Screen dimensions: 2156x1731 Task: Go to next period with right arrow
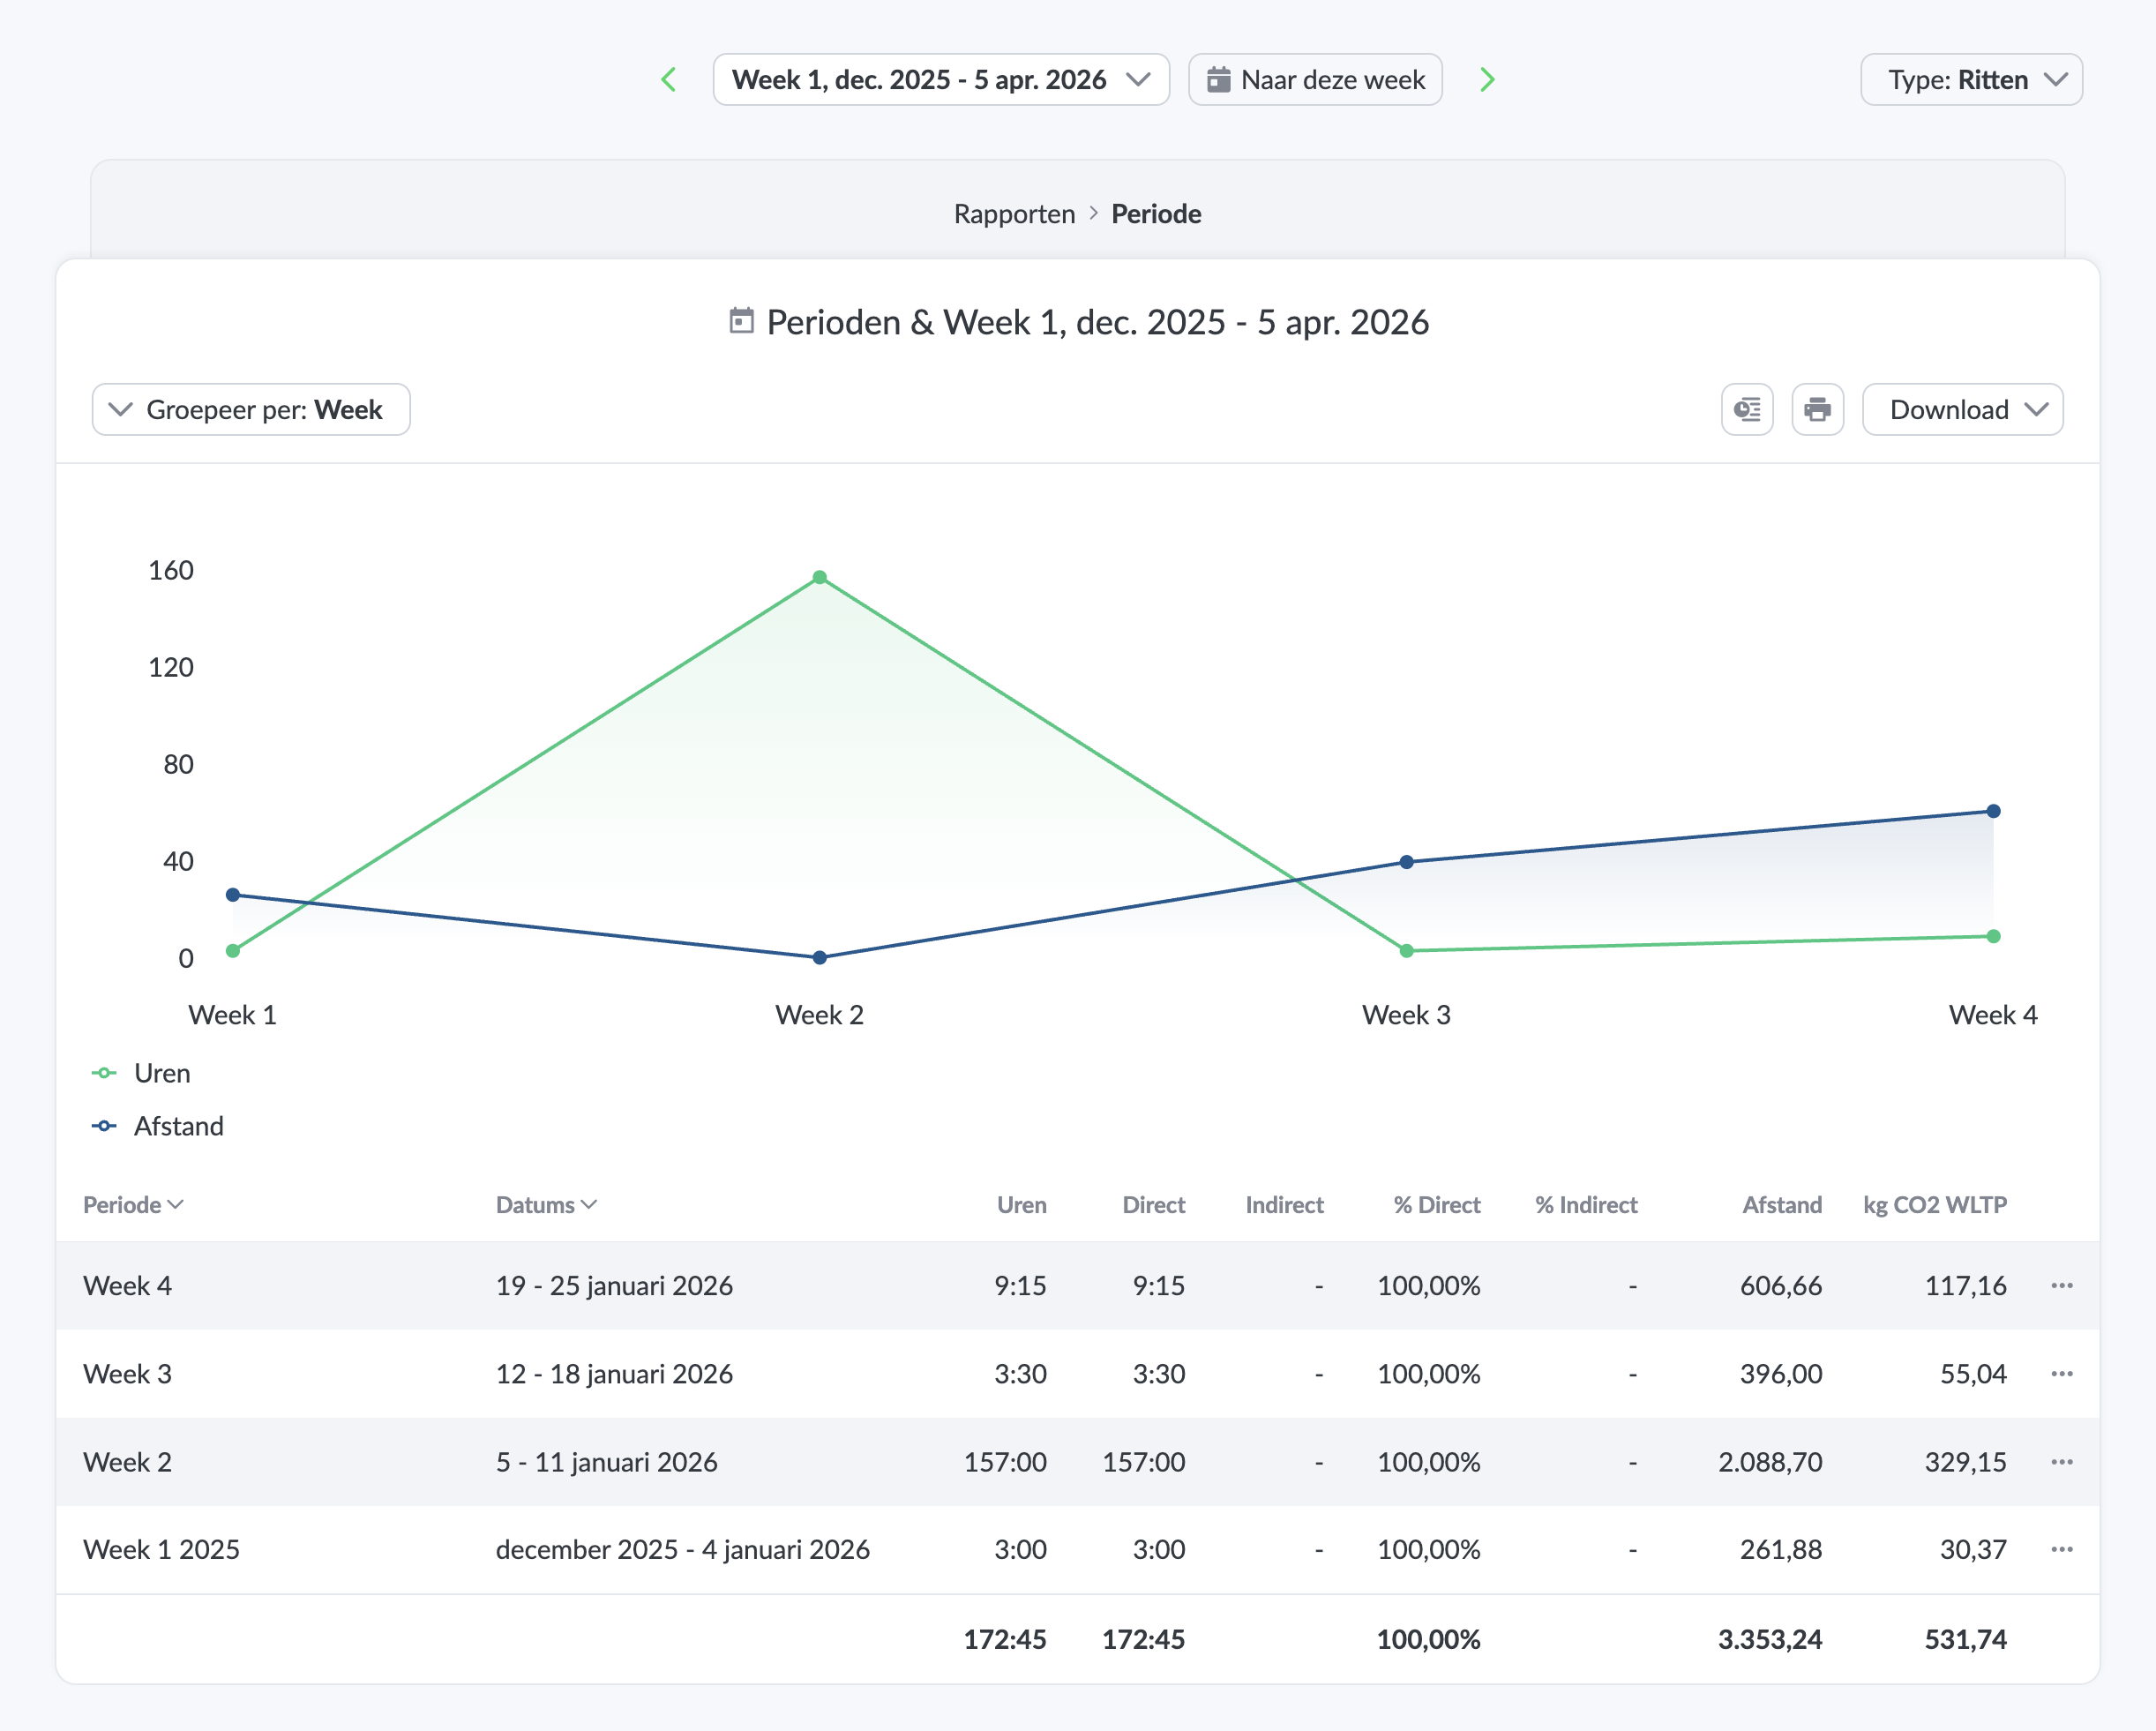[1487, 79]
